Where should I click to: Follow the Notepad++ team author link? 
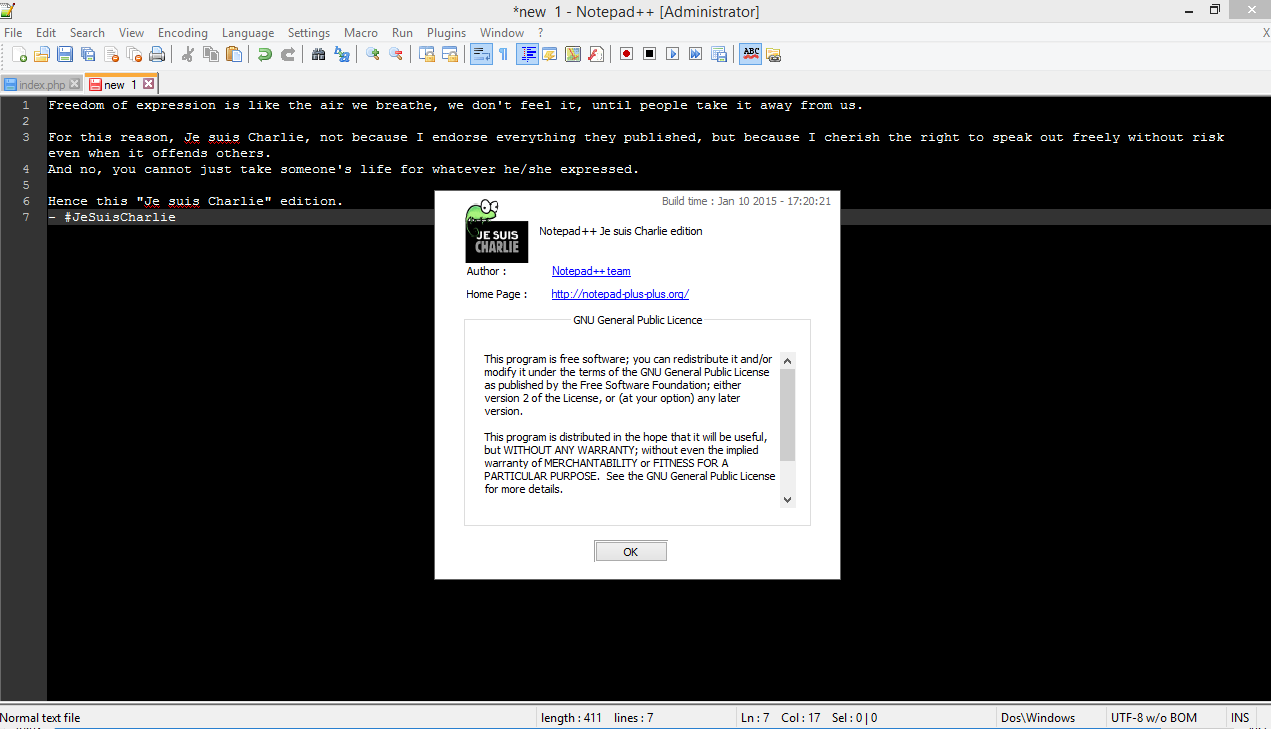(x=591, y=271)
